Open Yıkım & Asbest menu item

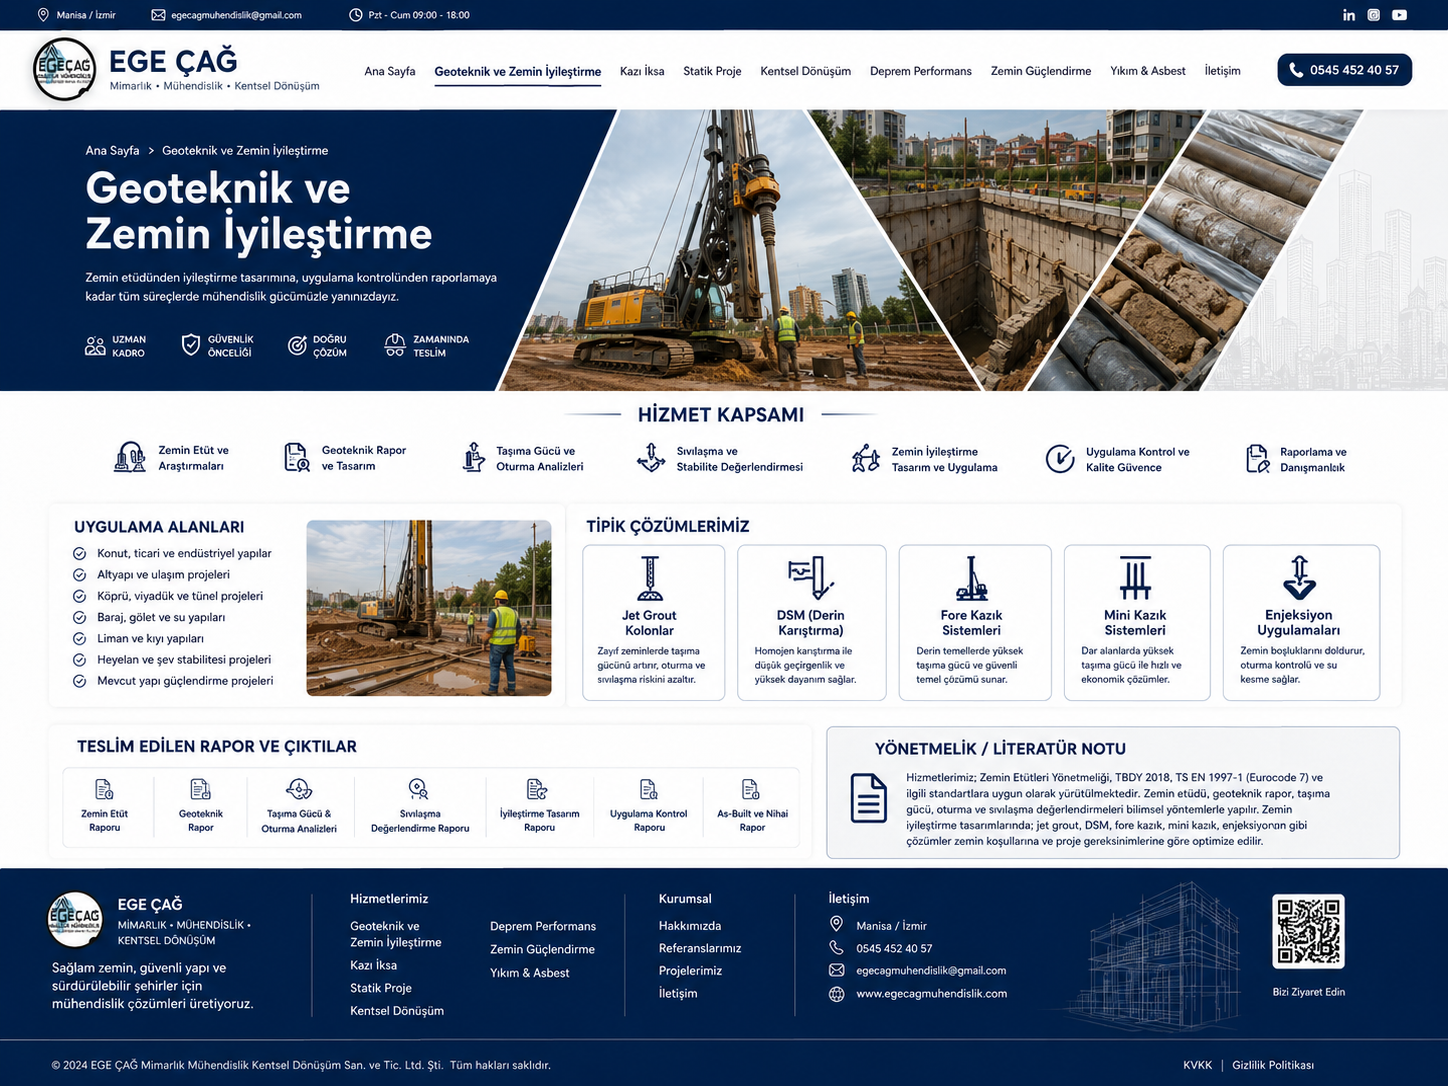pos(1148,71)
